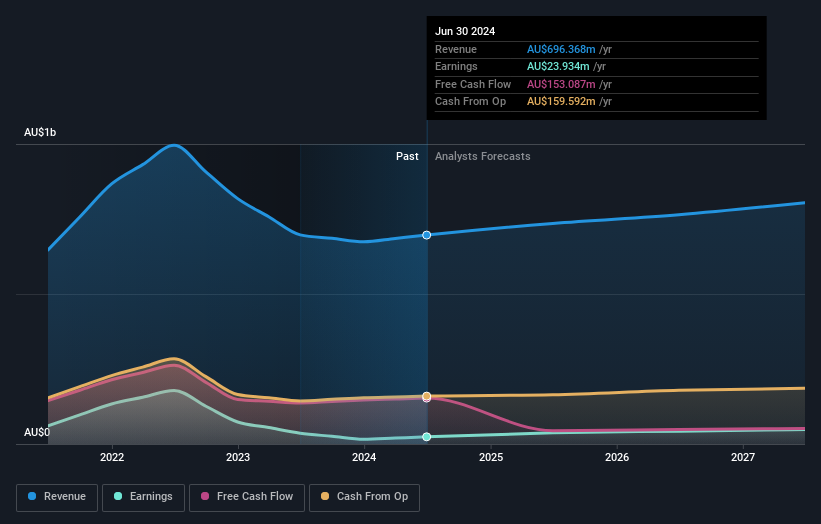Click the 2024 x-axis label
The image size is (821, 524).
click(x=364, y=458)
